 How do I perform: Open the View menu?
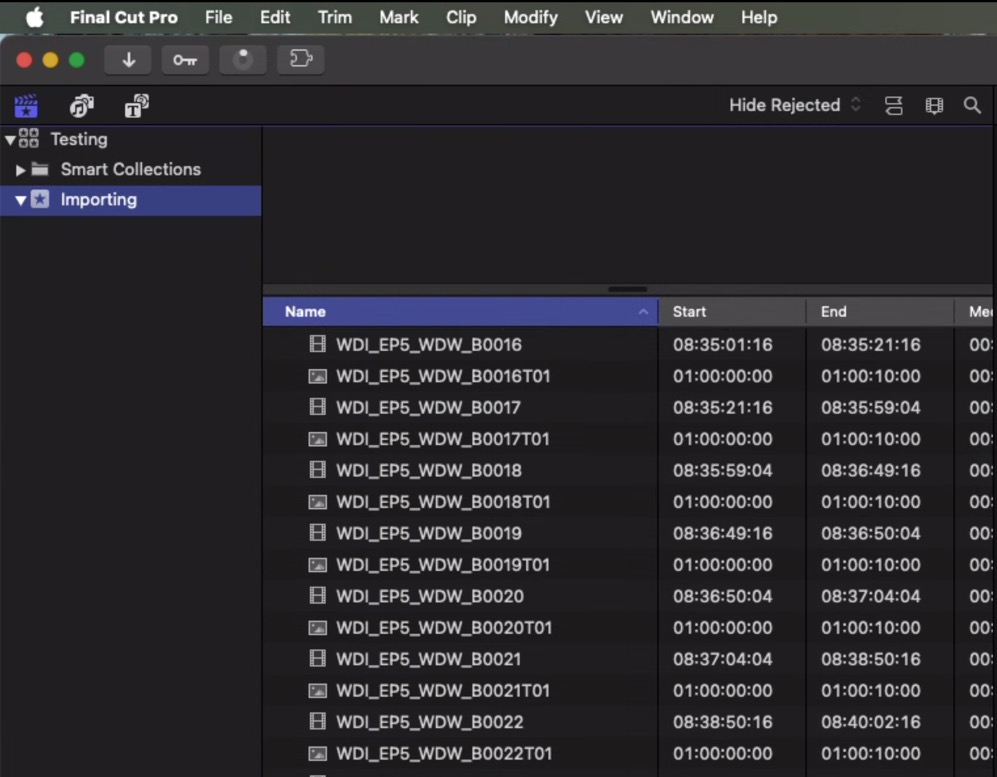pyautogui.click(x=603, y=17)
